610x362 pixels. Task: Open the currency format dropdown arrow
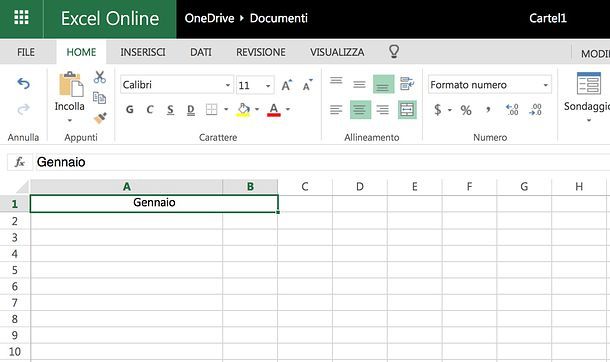[450, 110]
